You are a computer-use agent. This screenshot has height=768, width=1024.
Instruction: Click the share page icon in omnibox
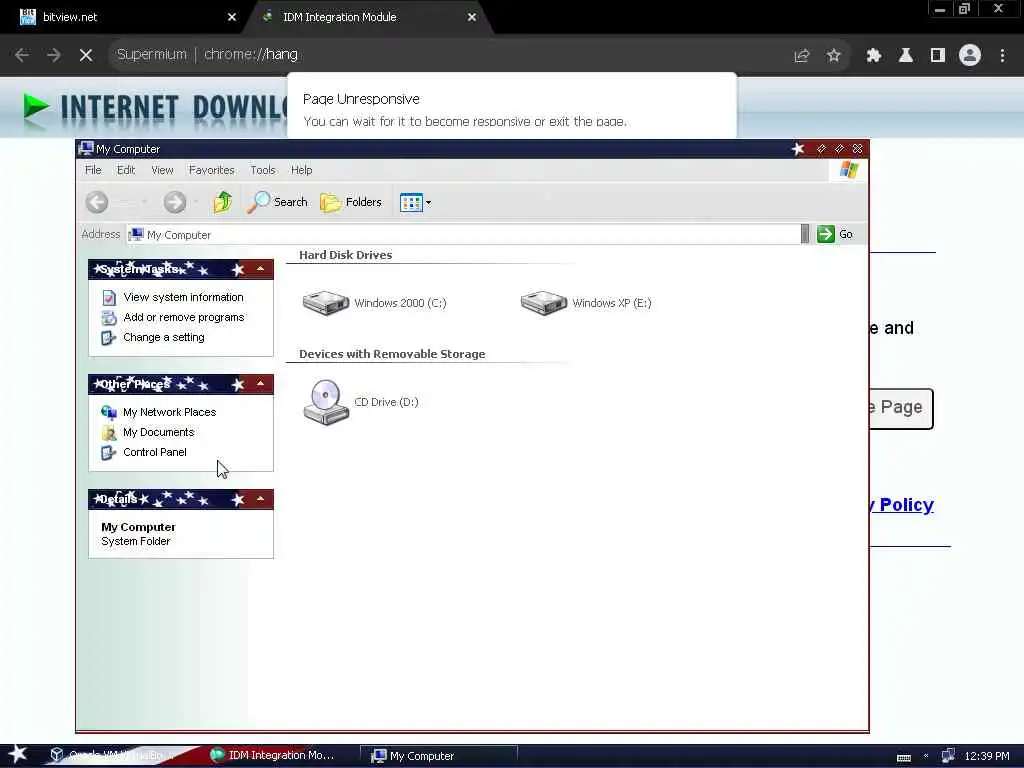point(801,56)
